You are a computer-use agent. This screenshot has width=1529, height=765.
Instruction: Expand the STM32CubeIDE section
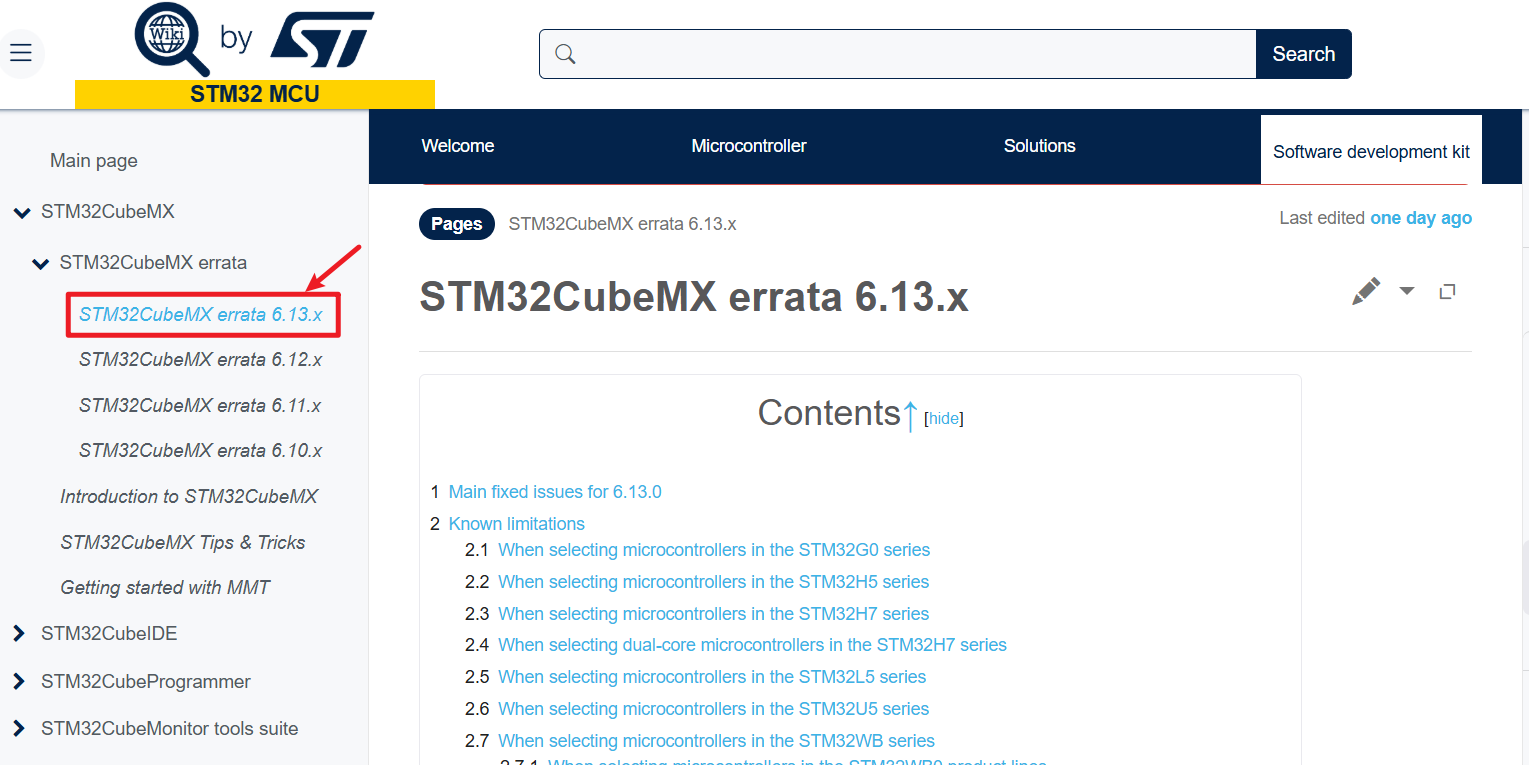(x=18, y=632)
